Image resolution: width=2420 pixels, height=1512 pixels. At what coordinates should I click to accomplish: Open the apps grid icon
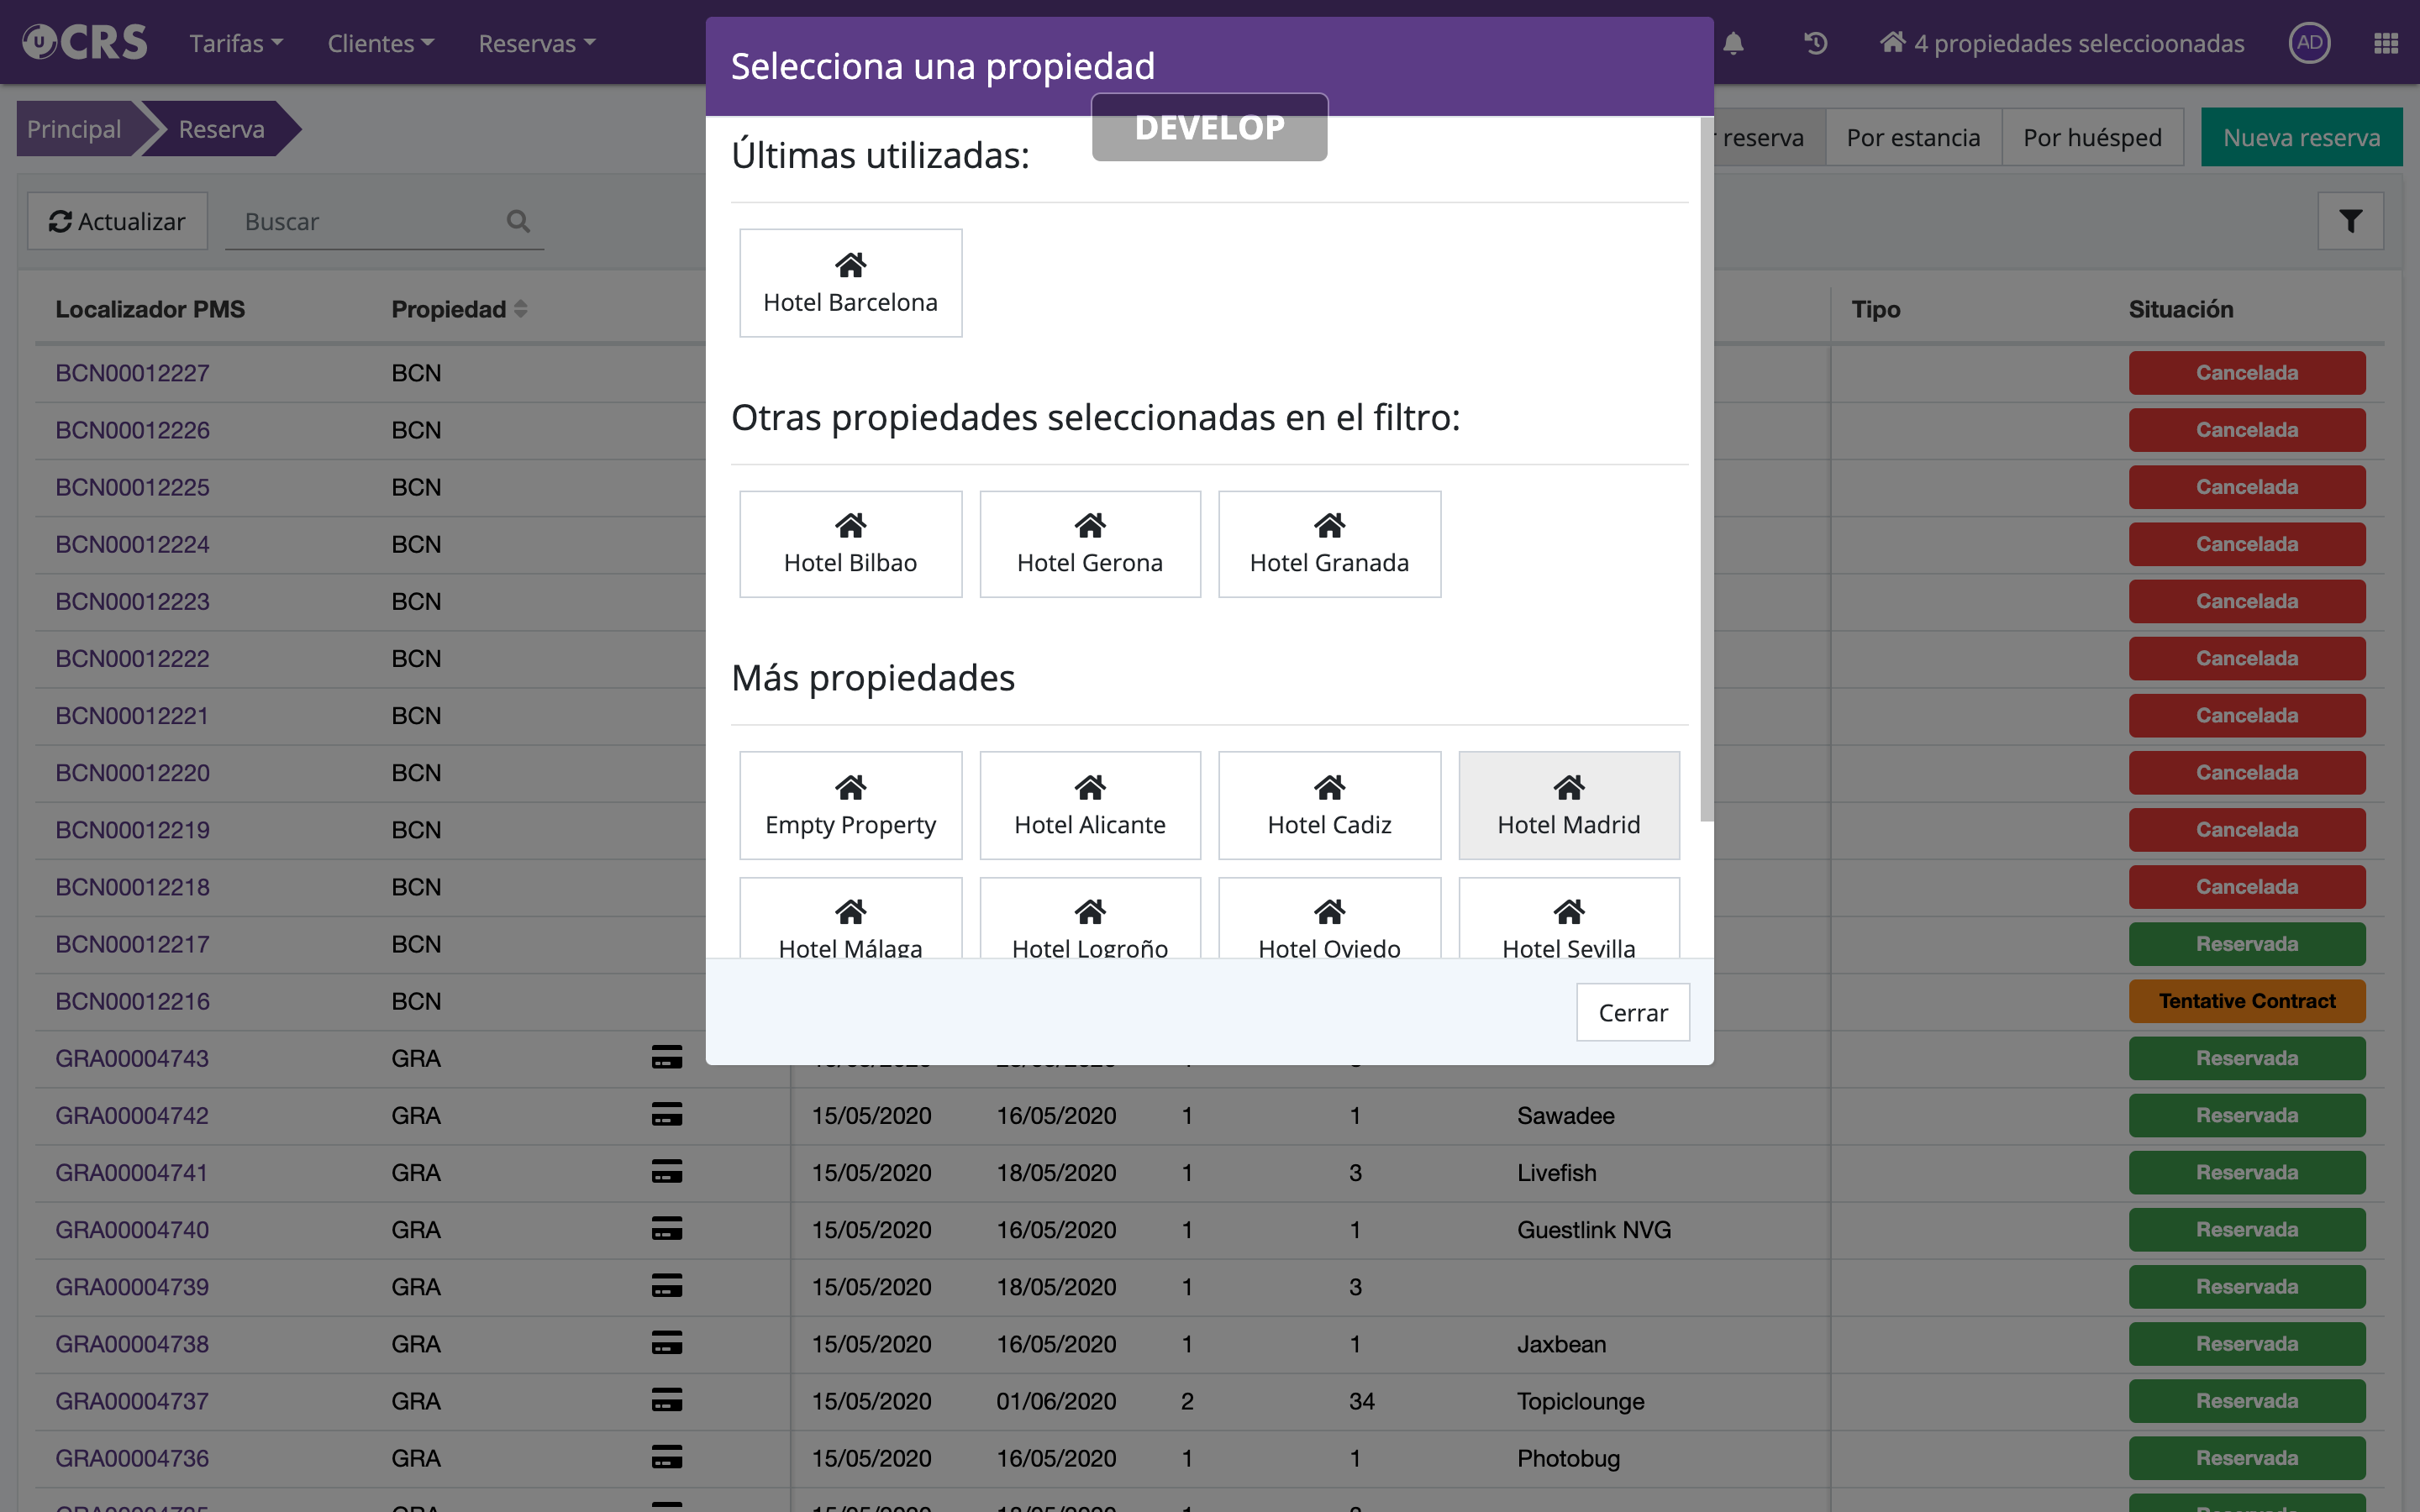(x=2385, y=43)
